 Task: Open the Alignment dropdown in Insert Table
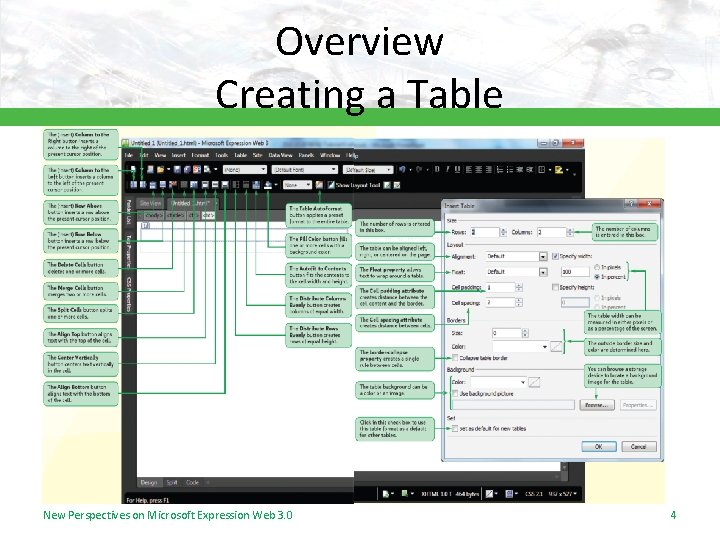[516, 256]
